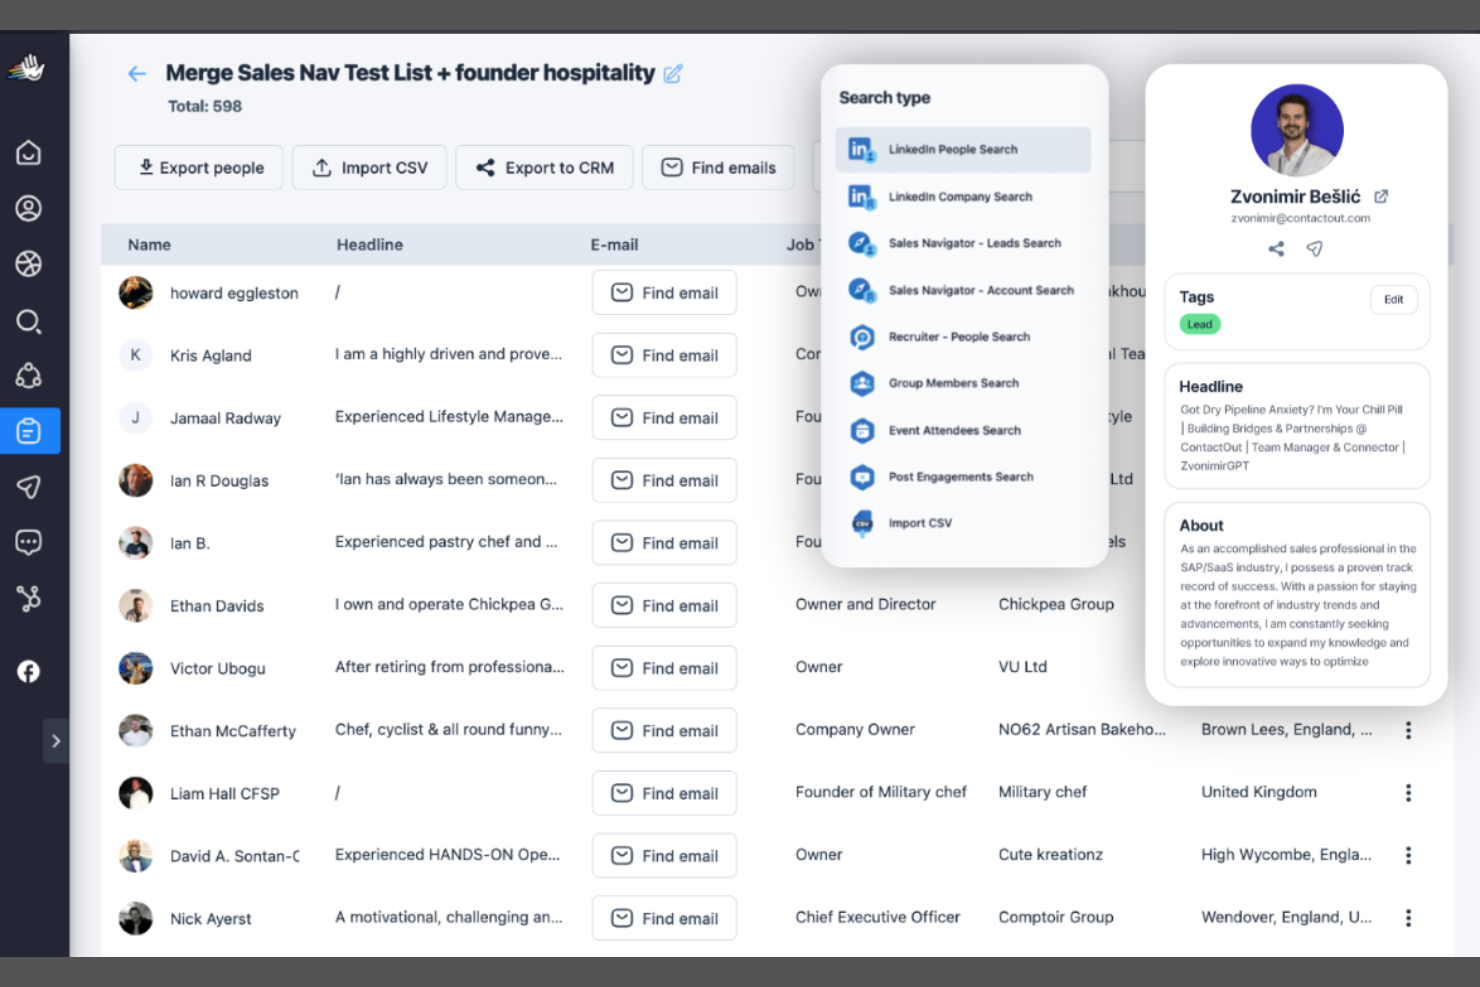The width and height of the screenshot is (1480, 987).
Task: Click the Facebook icon at sidebar bottom
Action: coord(28,671)
